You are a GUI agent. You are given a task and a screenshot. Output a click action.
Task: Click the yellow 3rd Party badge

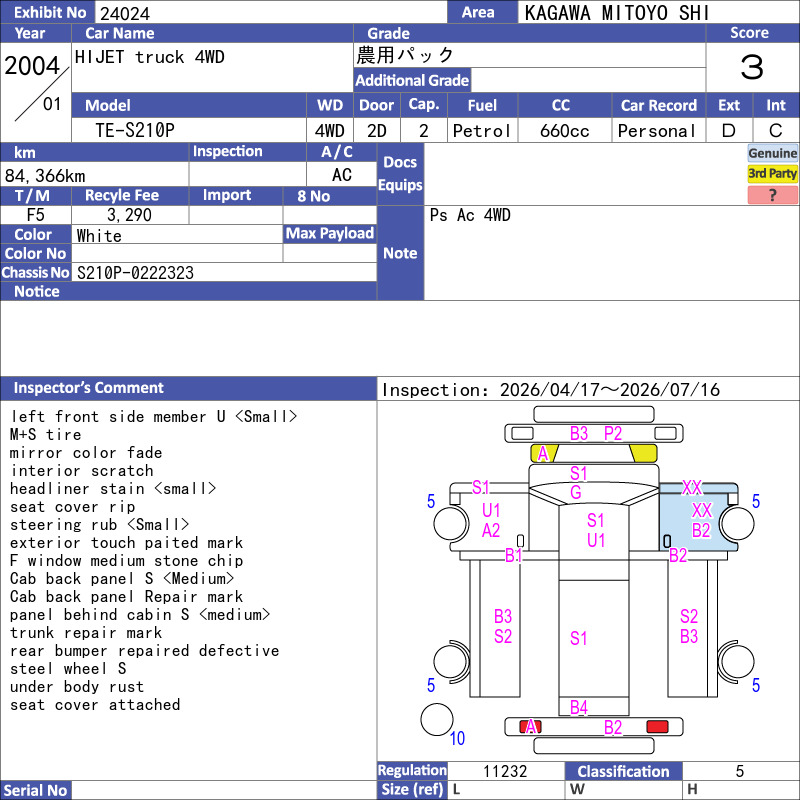pyautogui.click(x=772, y=174)
